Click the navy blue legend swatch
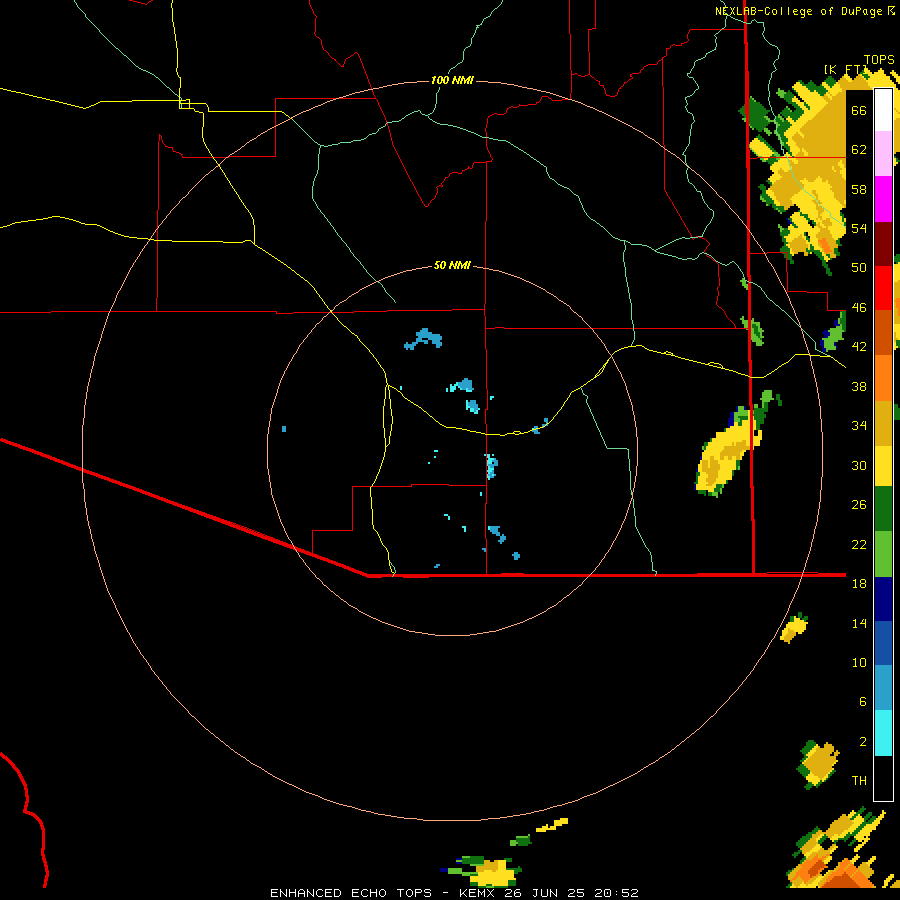The height and width of the screenshot is (900, 900). (883, 599)
